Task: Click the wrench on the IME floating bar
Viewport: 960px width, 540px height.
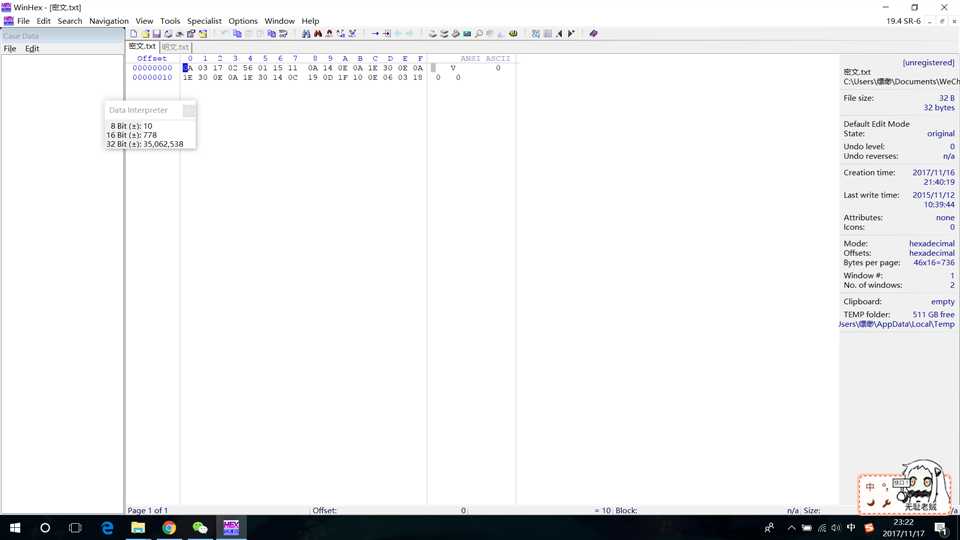Action: click(886, 503)
